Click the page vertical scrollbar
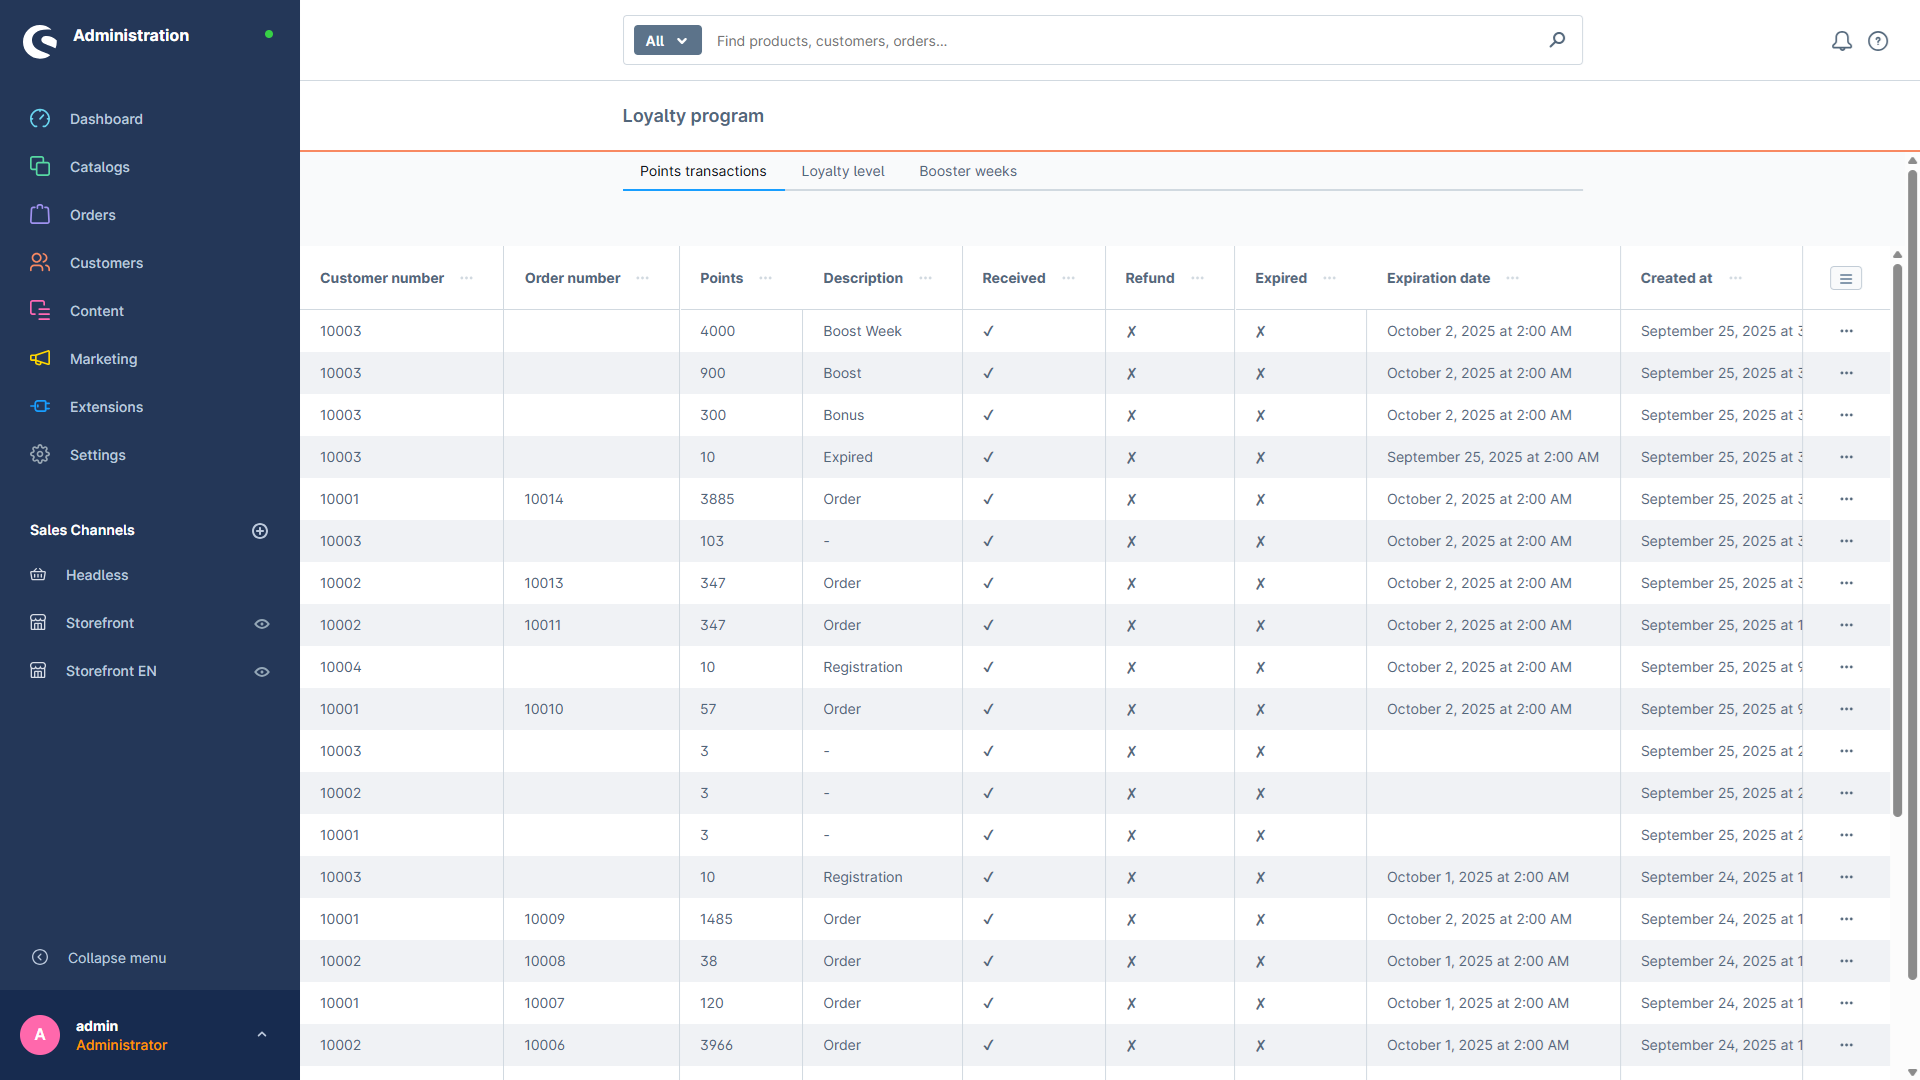Viewport: 1920px width, 1080px height. pyautogui.click(x=1912, y=575)
